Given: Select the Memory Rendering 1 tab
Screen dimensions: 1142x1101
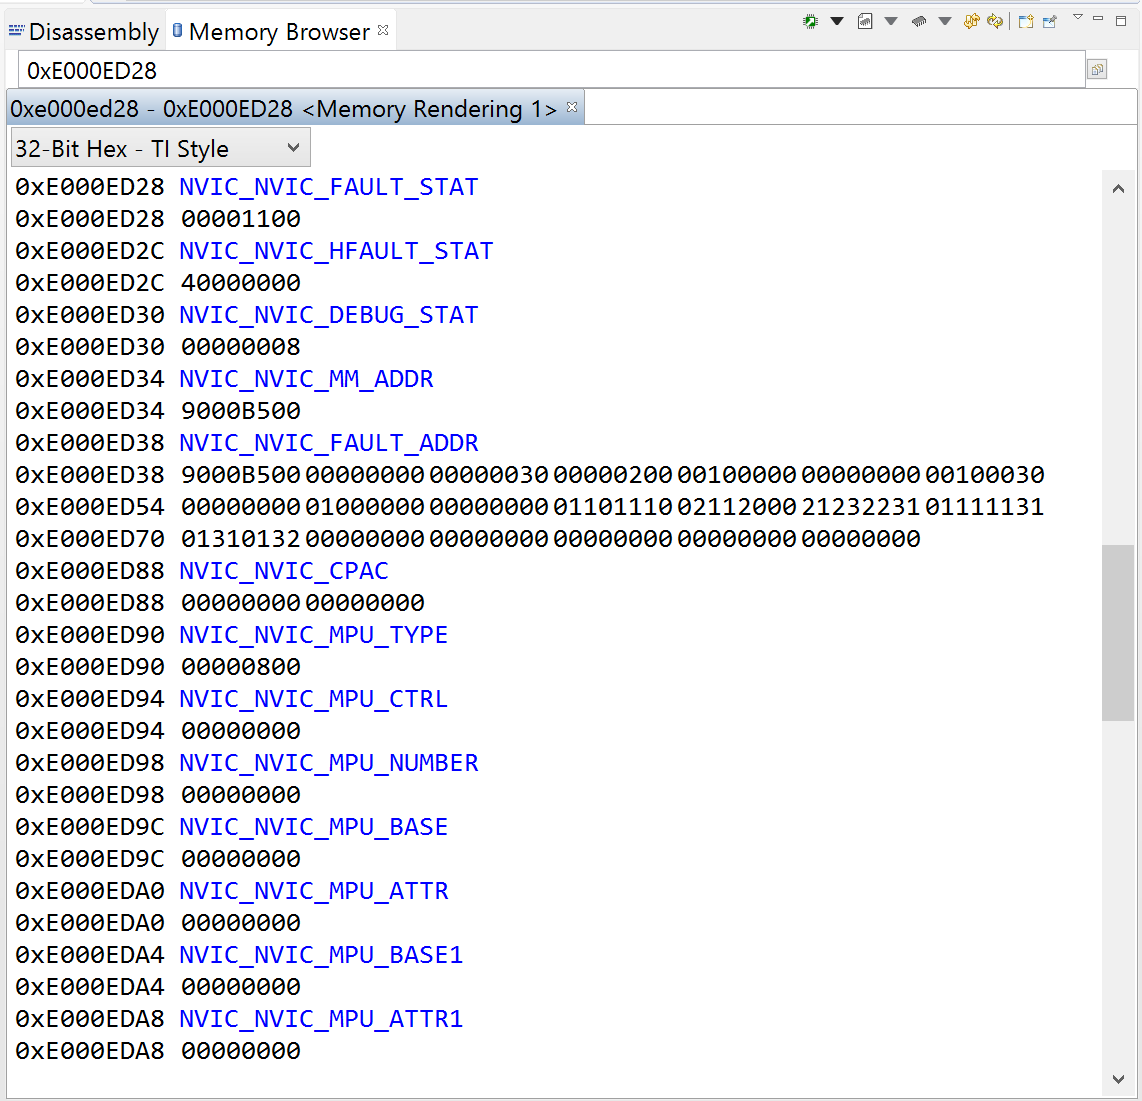Looking at the screenshot, I should [x=283, y=109].
